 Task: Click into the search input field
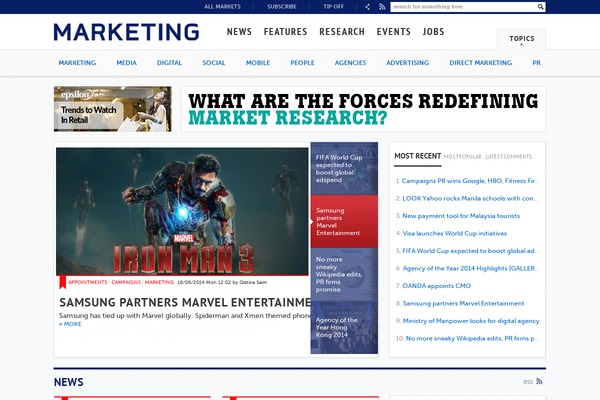(x=463, y=7)
